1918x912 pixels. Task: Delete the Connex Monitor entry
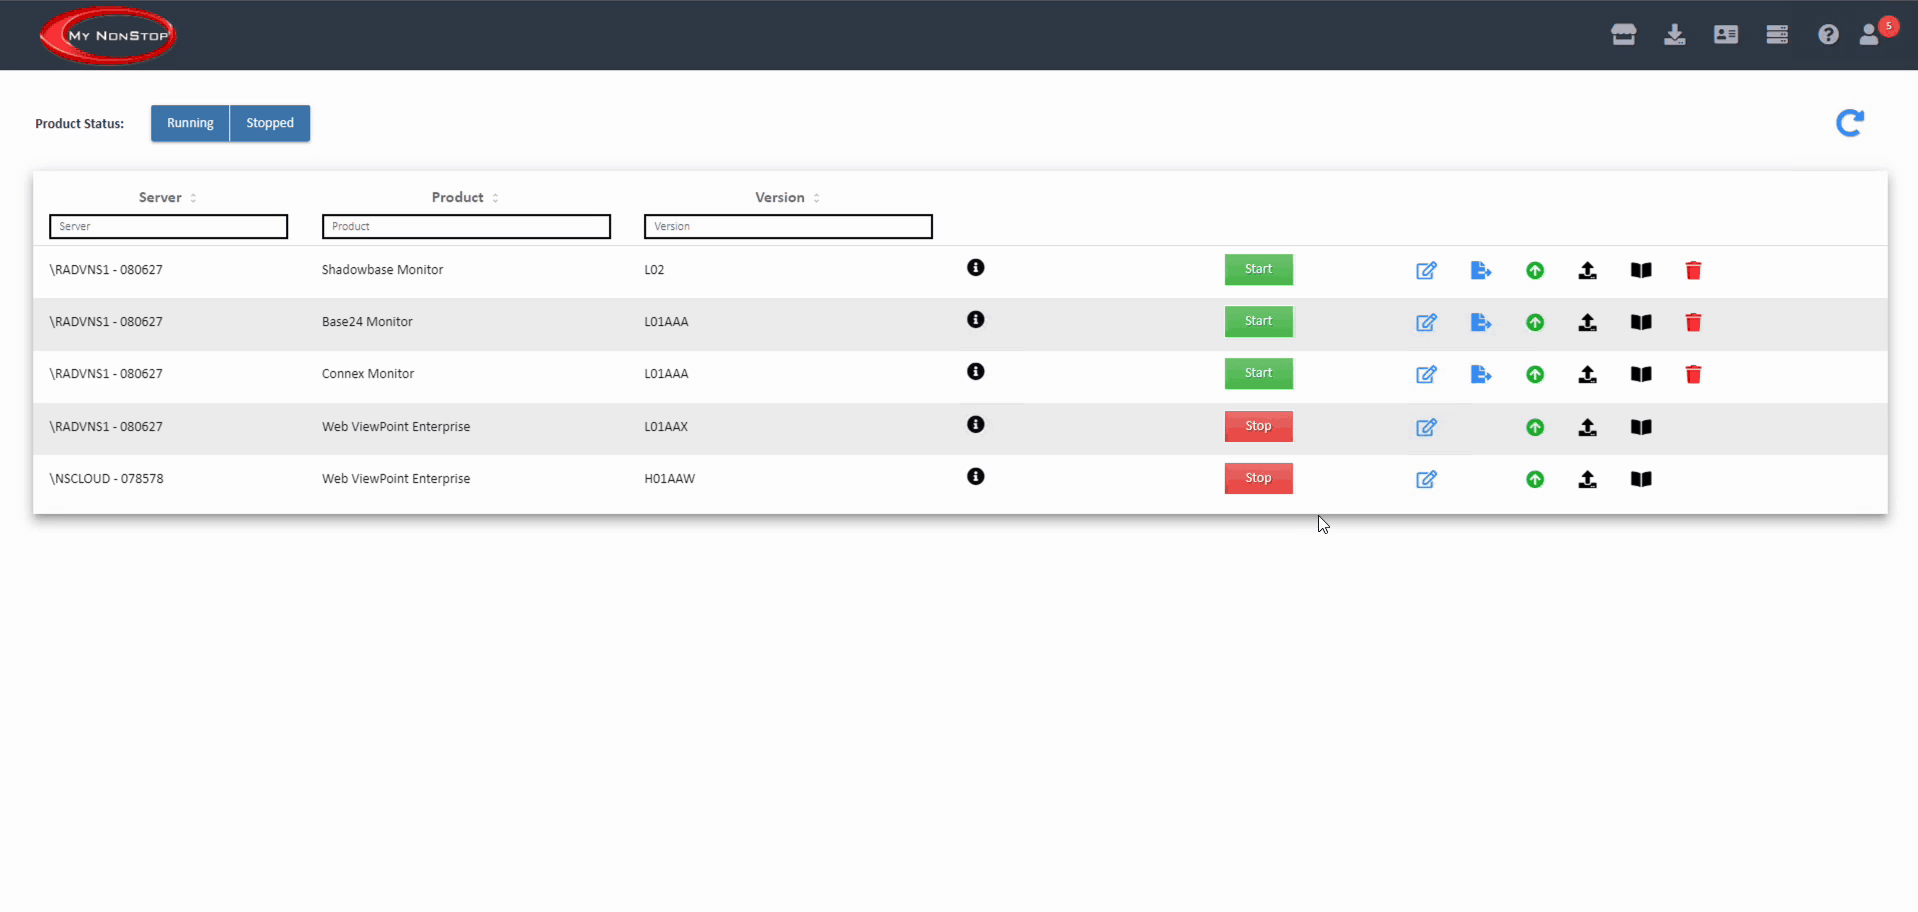click(x=1693, y=374)
